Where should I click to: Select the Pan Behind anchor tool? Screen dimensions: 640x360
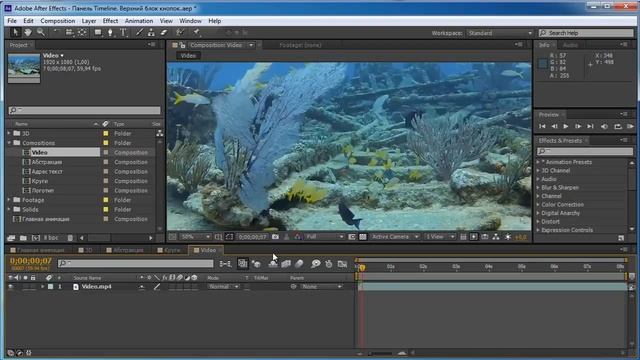82,32
